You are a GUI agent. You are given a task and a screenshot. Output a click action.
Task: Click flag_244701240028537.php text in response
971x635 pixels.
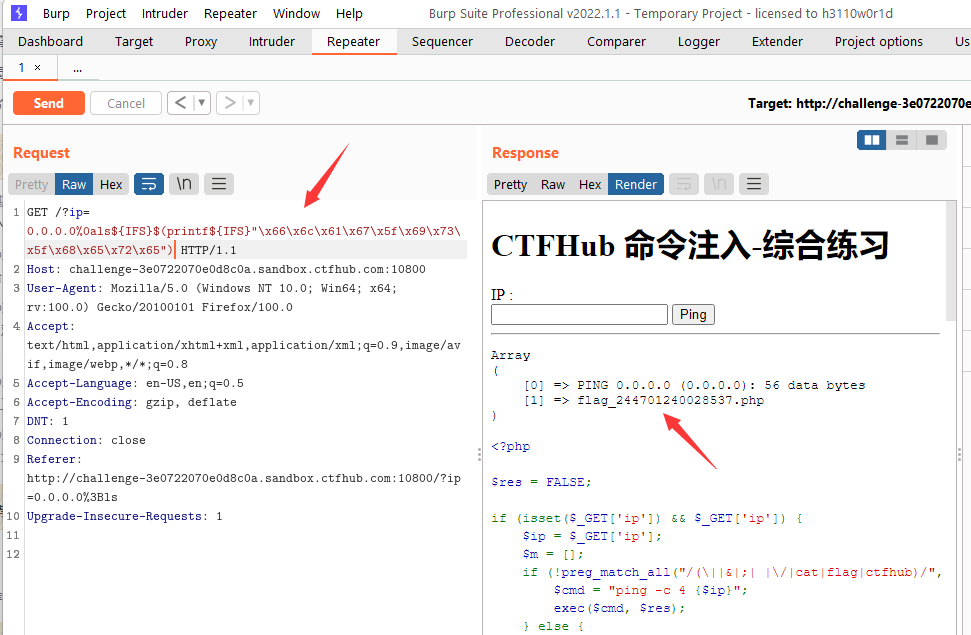coord(671,400)
